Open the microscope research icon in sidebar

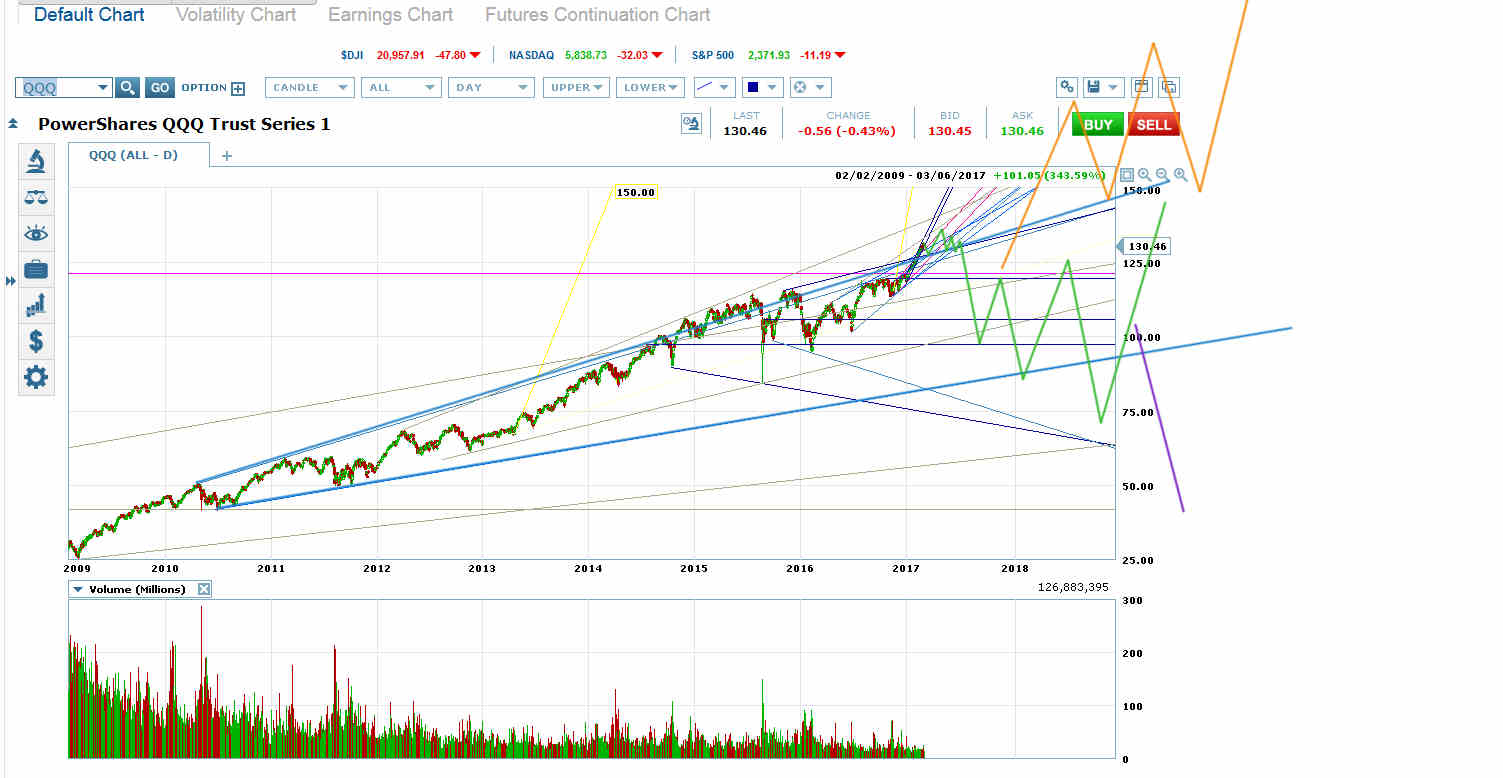tap(36, 161)
